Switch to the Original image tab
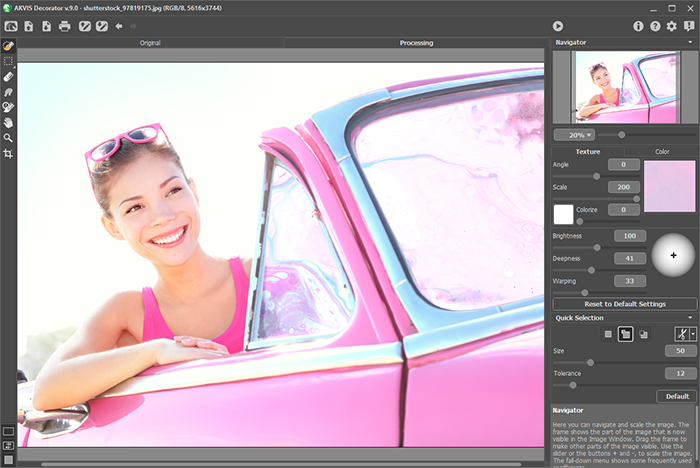The image size is (700, 468). click(150, 43)
